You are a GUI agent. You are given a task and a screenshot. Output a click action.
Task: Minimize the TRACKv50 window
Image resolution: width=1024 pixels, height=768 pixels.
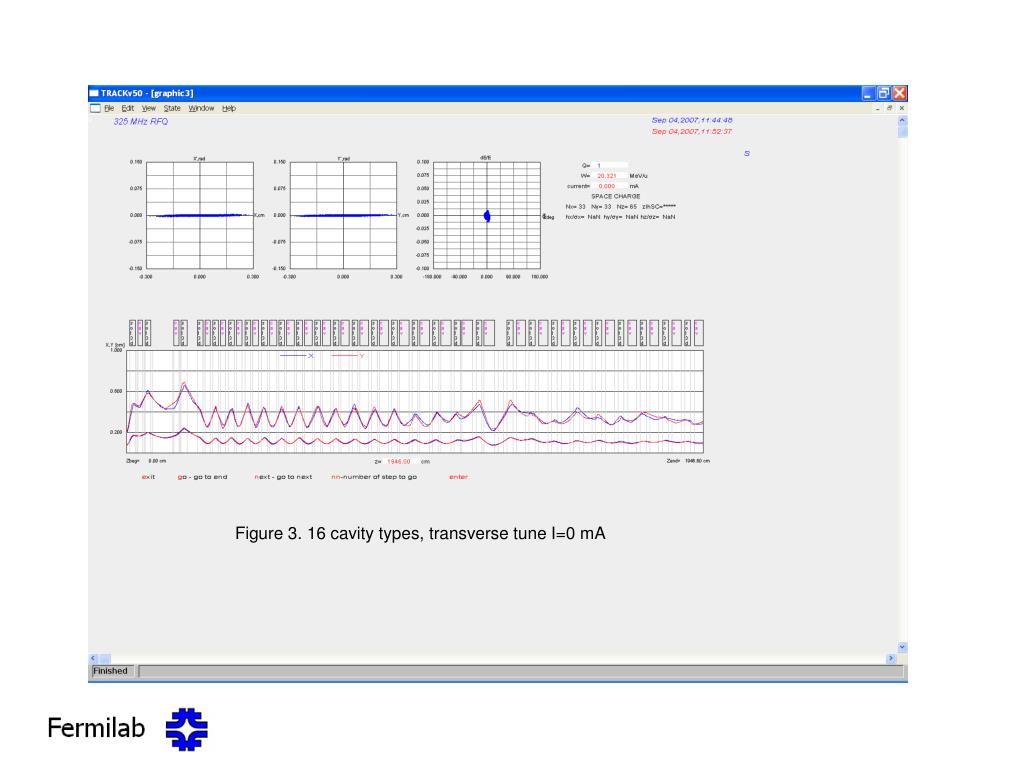point(867,93)
